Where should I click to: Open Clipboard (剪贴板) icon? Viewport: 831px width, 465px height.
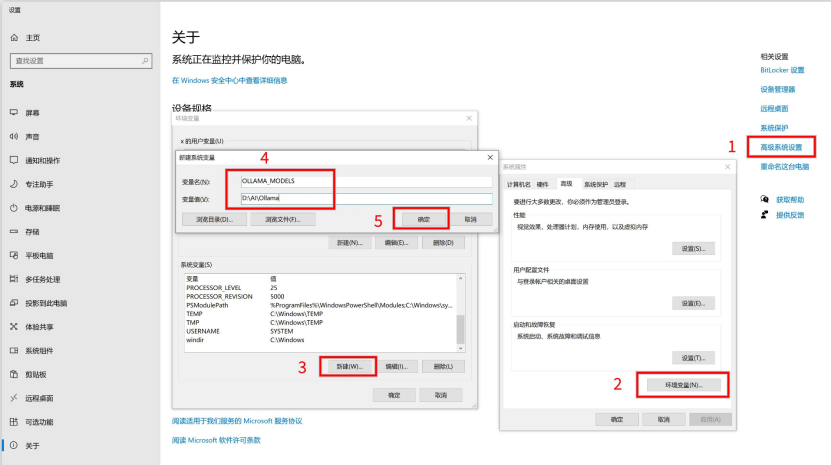tap(14, 374)
